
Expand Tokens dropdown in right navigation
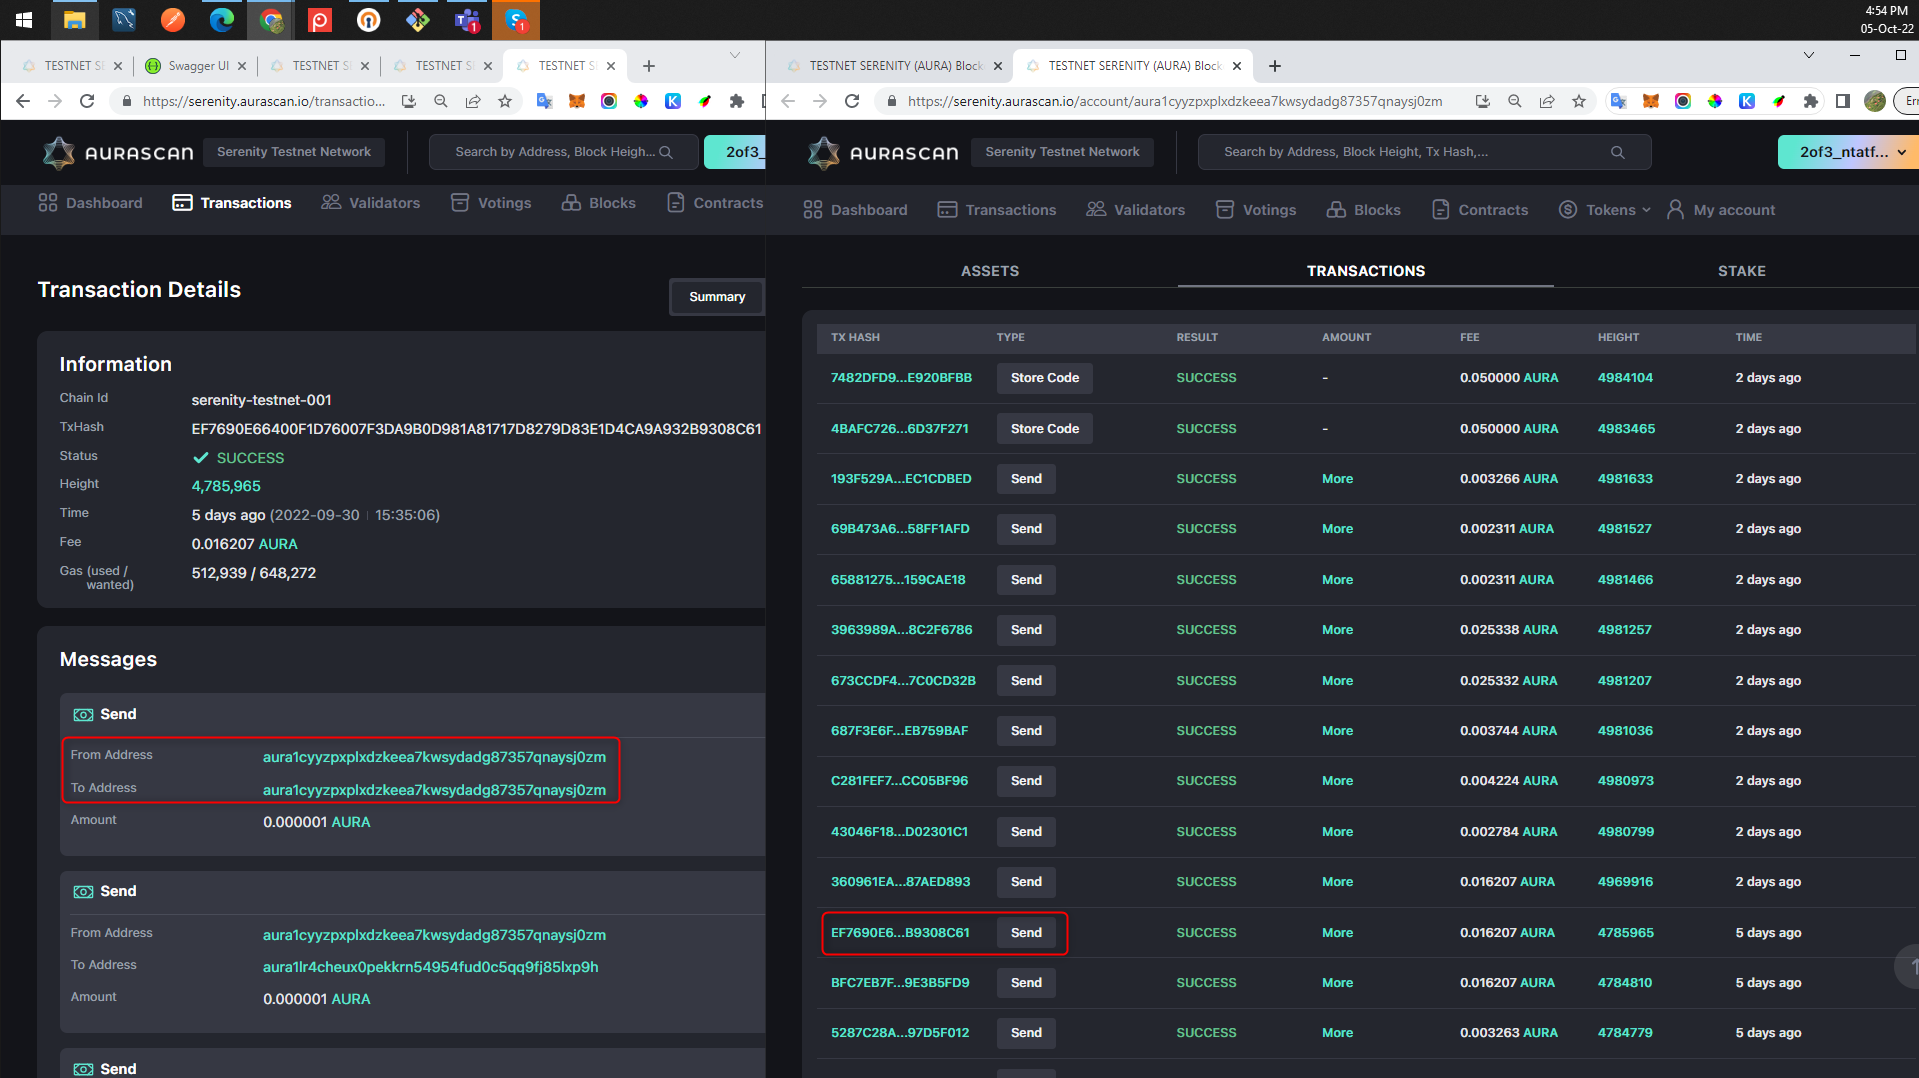1605,210
